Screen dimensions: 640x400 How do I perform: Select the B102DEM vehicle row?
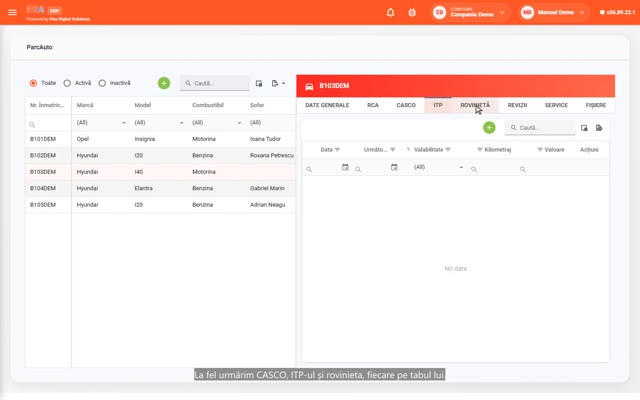coord(160,156)
